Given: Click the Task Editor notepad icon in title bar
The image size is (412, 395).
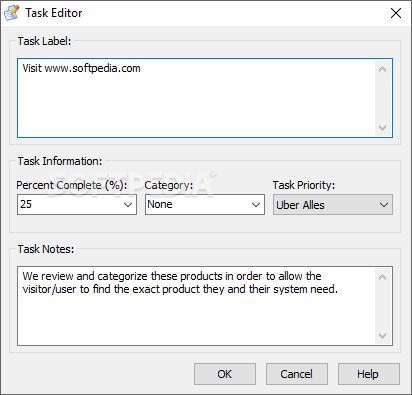Looking at the screenshot, I should (x=12, y=13).
